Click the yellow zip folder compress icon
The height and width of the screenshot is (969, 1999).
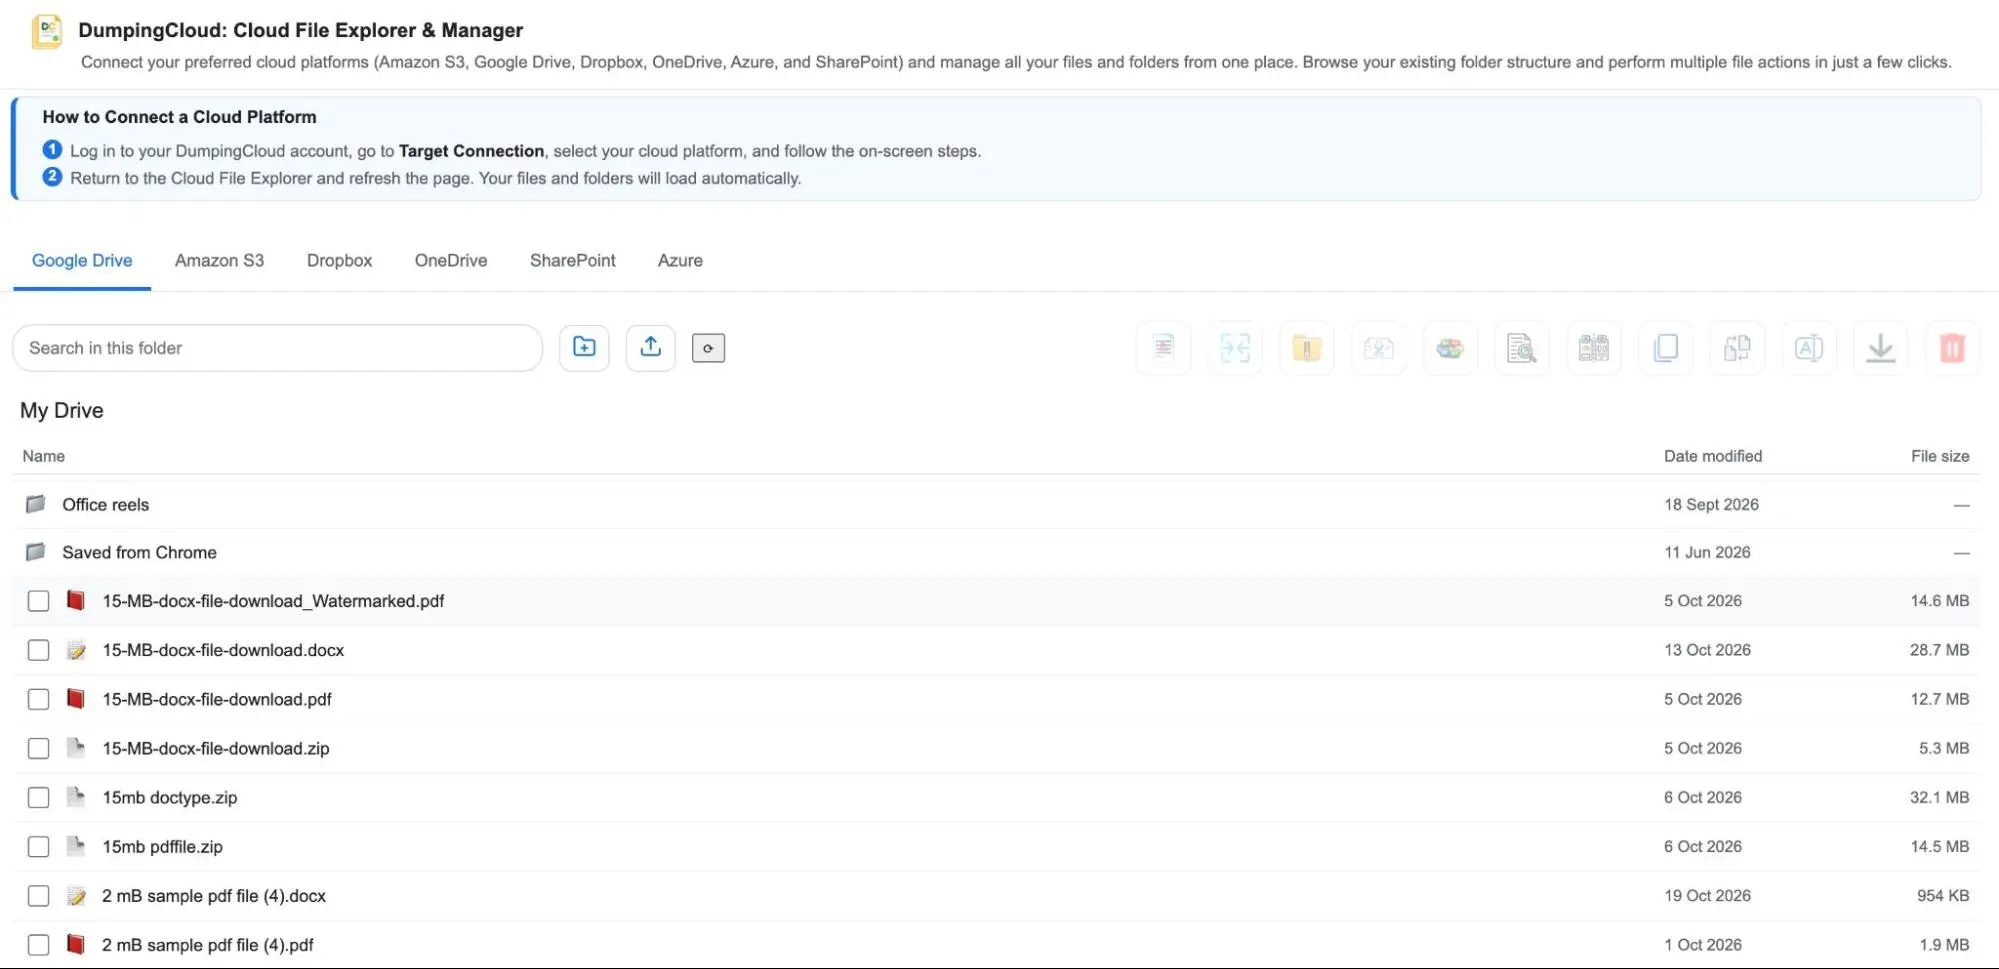[x=1307, y=348]
